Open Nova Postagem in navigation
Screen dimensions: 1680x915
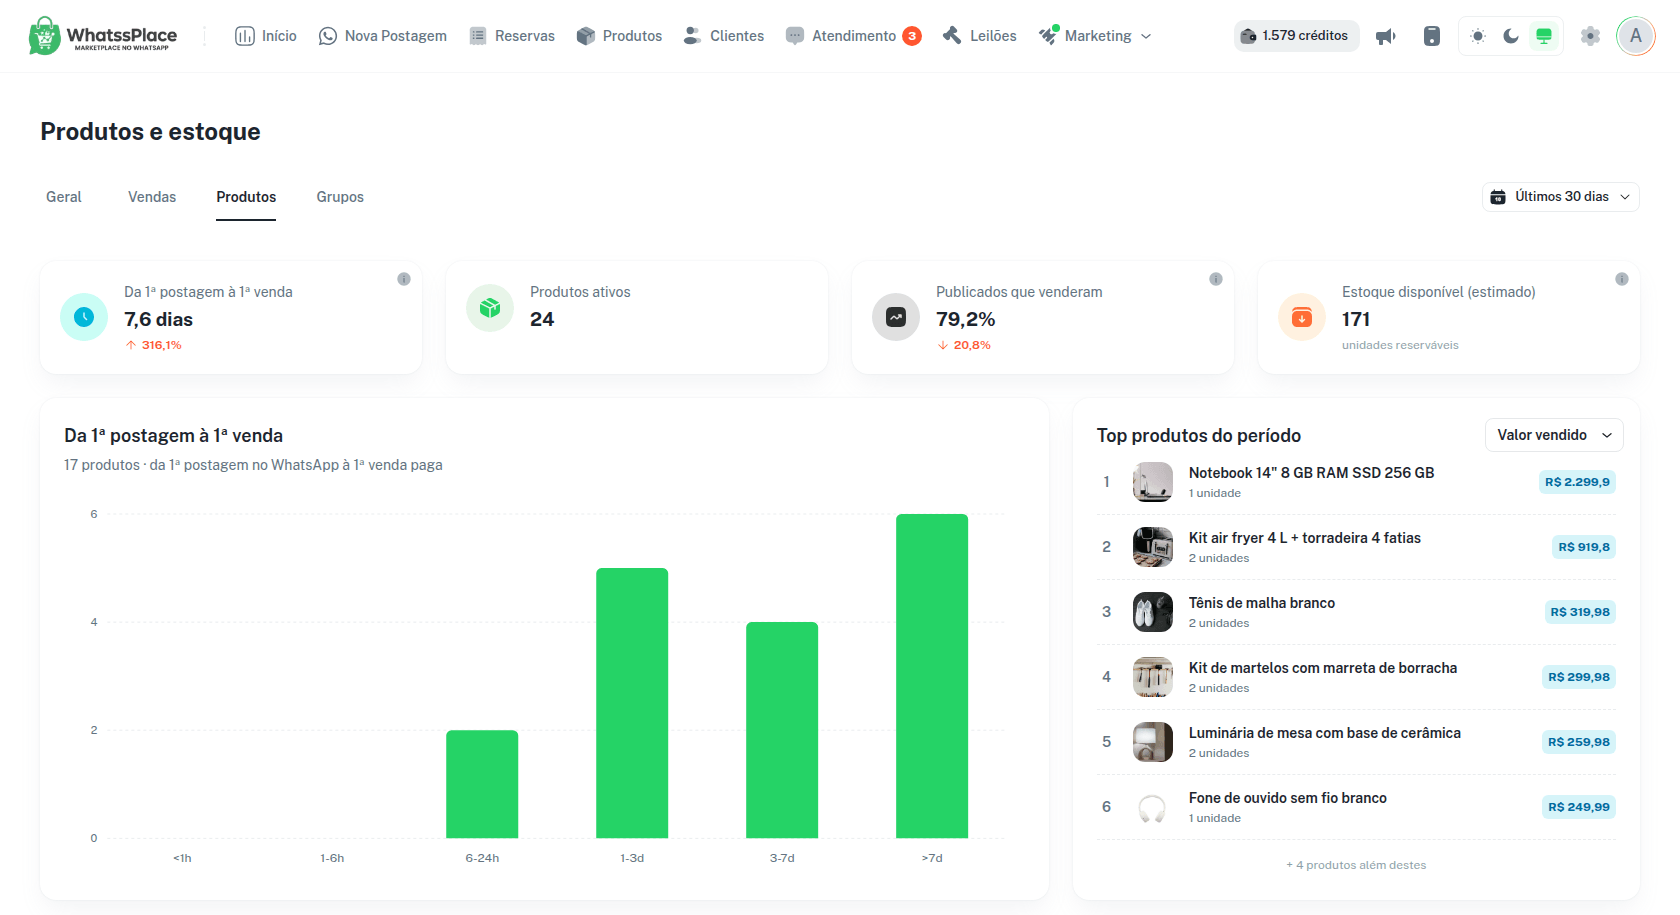coord(382,36)
